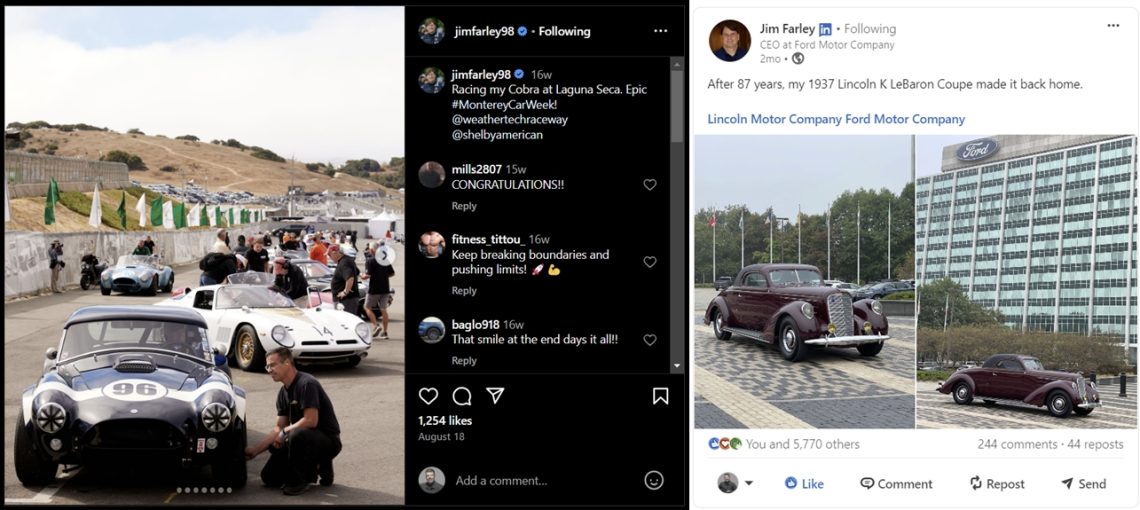Open Lincoln Motor Company link
Viewport: 1140px width, 510px height.
coord(774,119)
